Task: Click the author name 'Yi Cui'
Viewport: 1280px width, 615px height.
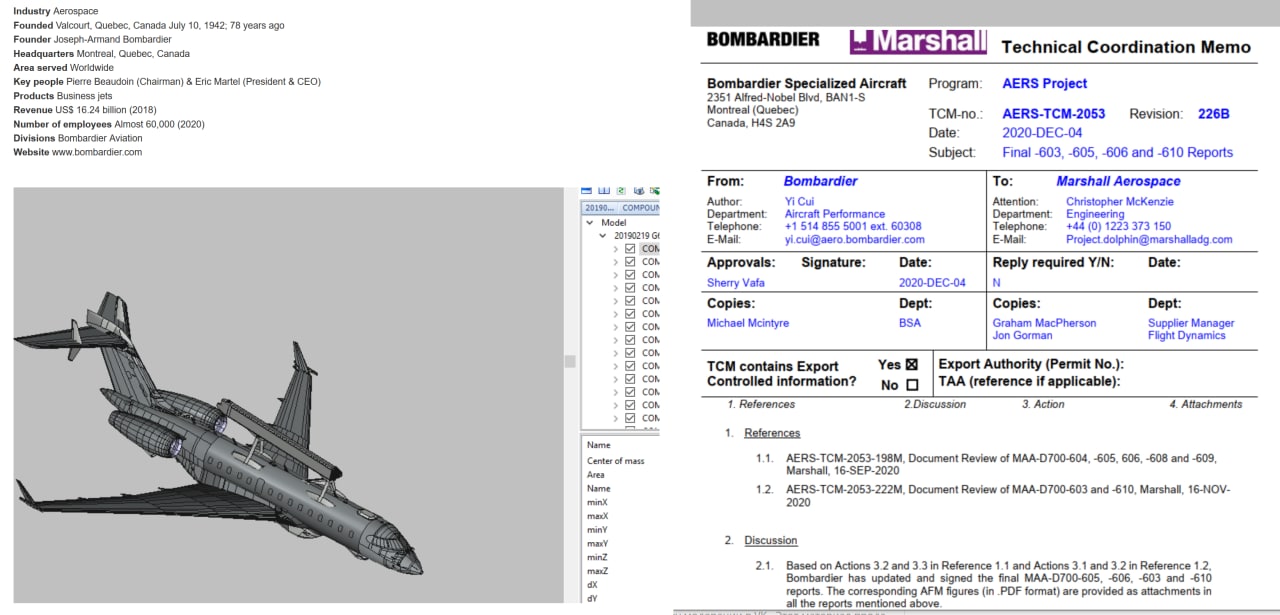Action: (799, 202)
